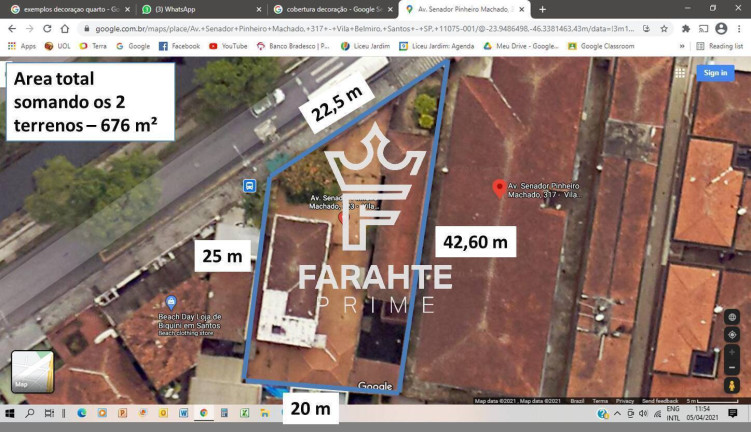The width and height of the screenshot is (751, 432).
Task: Open the volume control in system tray
Action: 643,413
